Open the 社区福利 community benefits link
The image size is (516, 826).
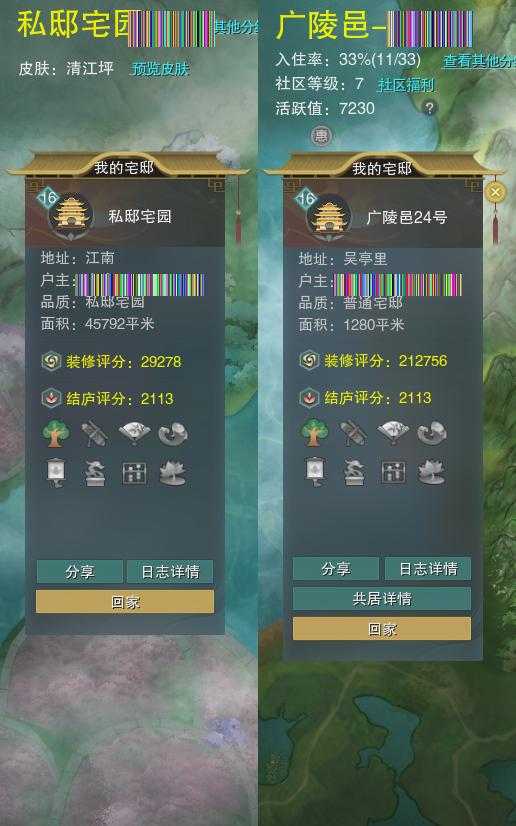point(405,84)
